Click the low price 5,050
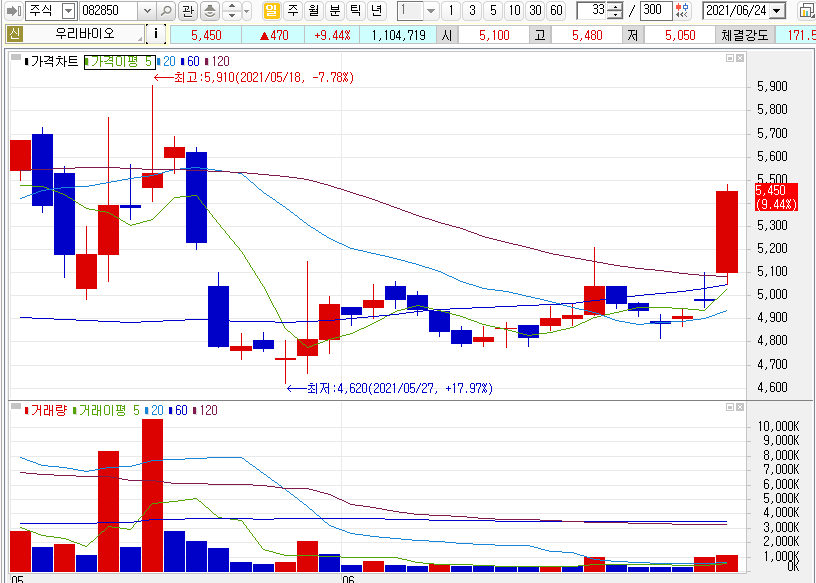 (680, 35)
